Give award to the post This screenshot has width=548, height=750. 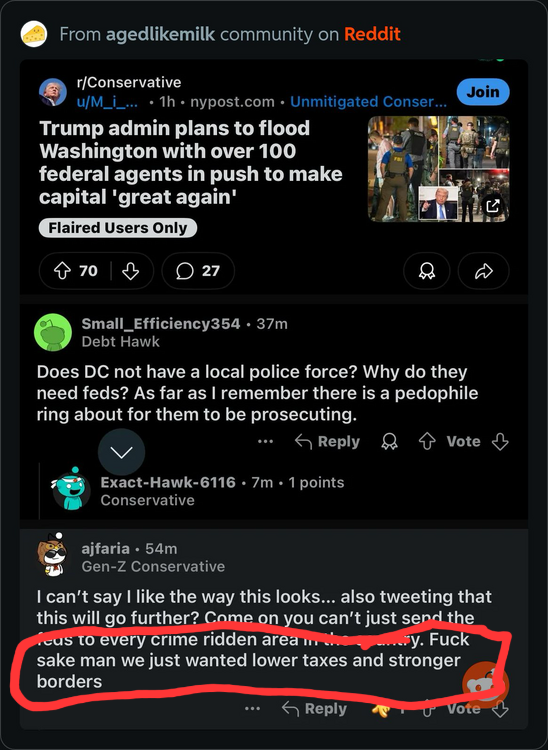tap(427, 271)
